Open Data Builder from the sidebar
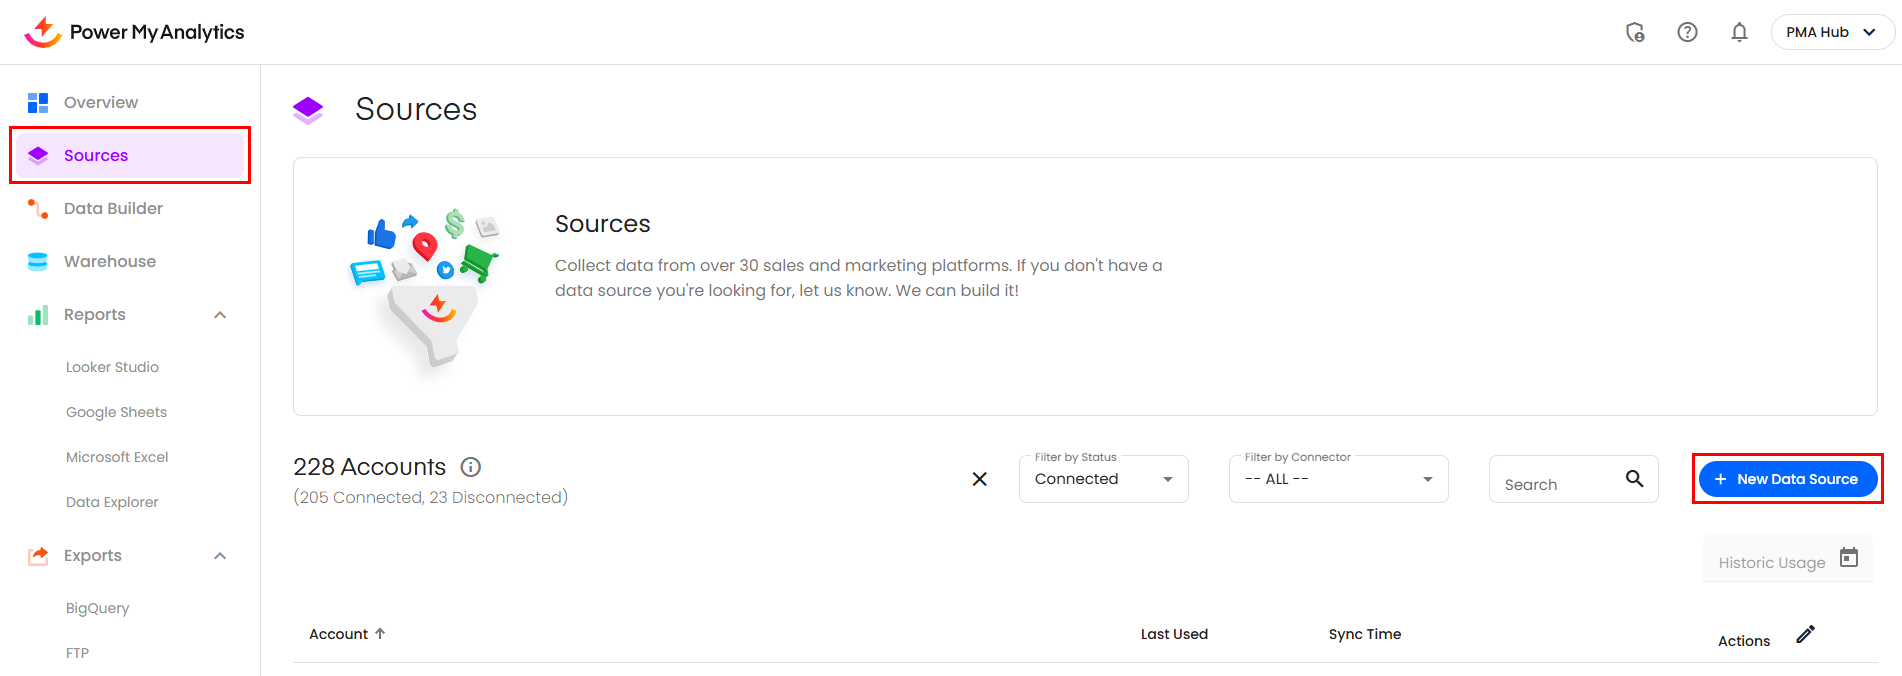This screenshot has width=1902, height=676. tap(113, 208)
